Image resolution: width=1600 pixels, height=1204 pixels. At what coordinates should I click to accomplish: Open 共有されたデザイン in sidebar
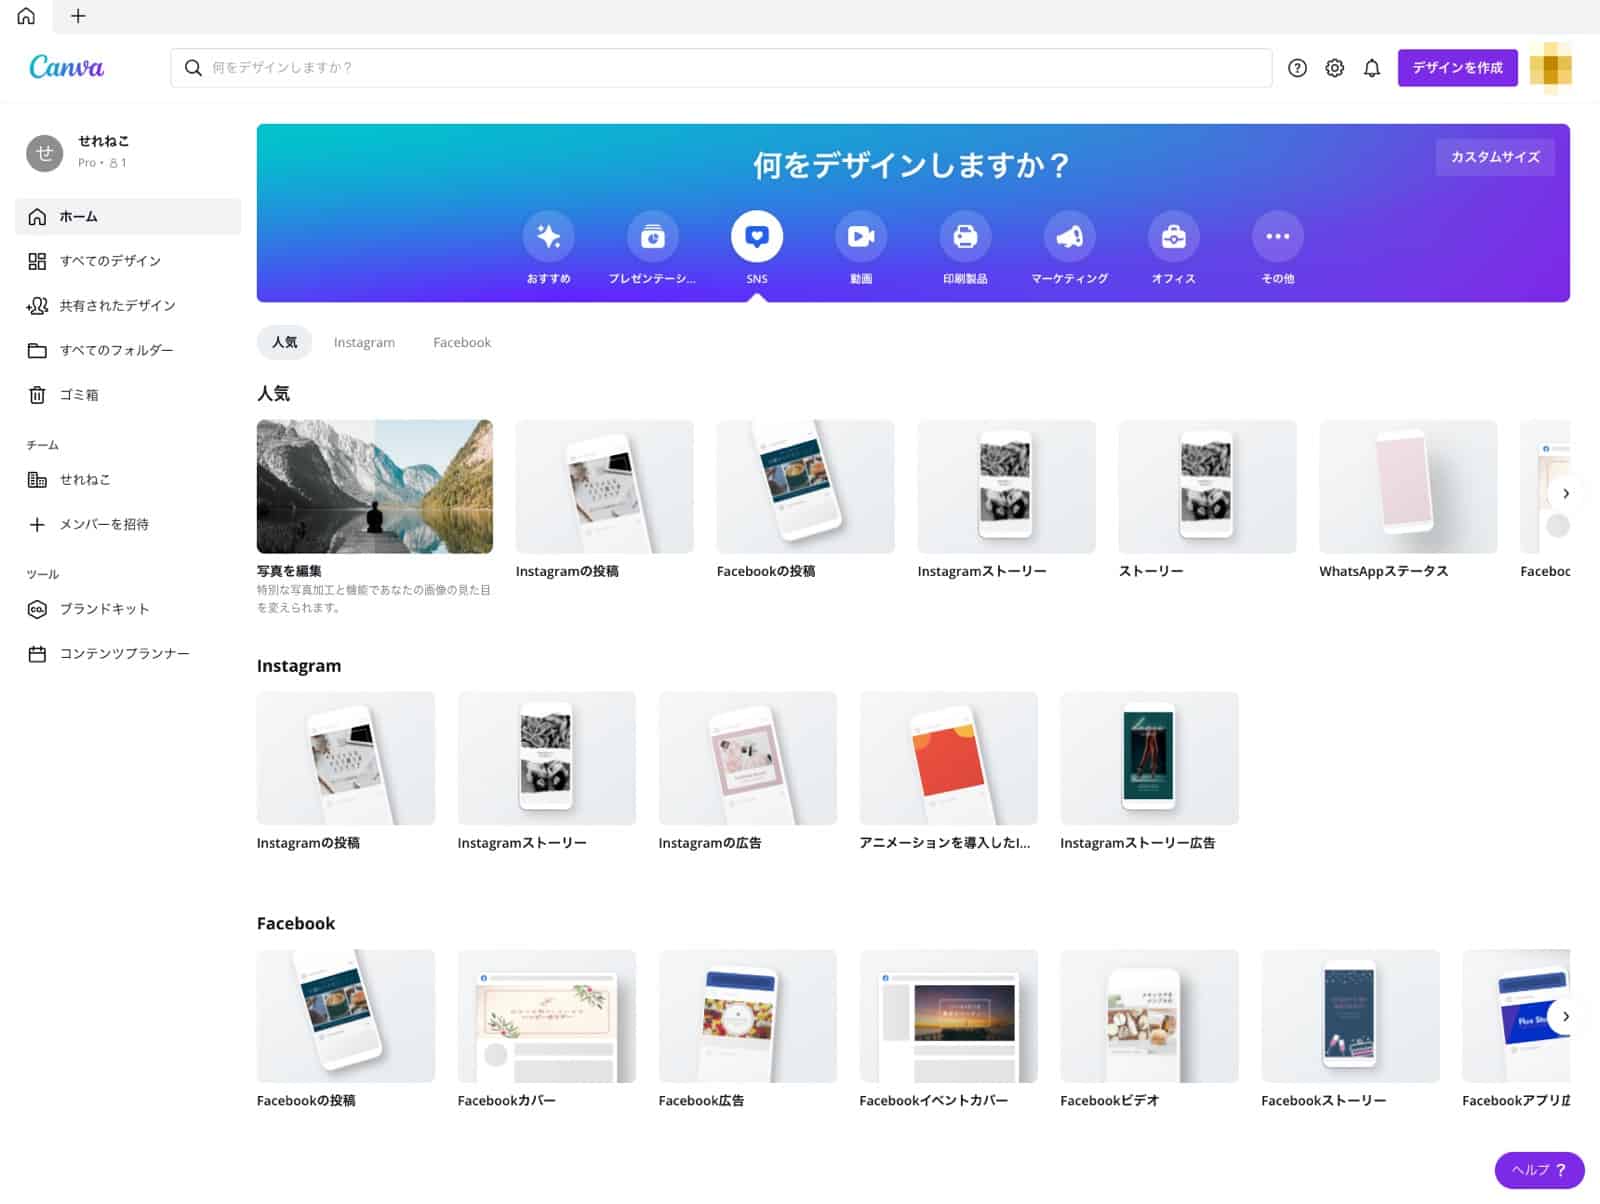click(128, 305)
